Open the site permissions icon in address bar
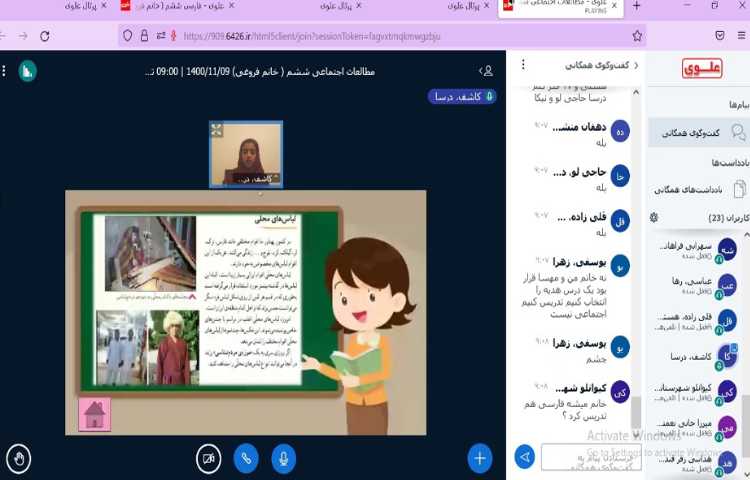750x480 pixels. coord(161,36)
